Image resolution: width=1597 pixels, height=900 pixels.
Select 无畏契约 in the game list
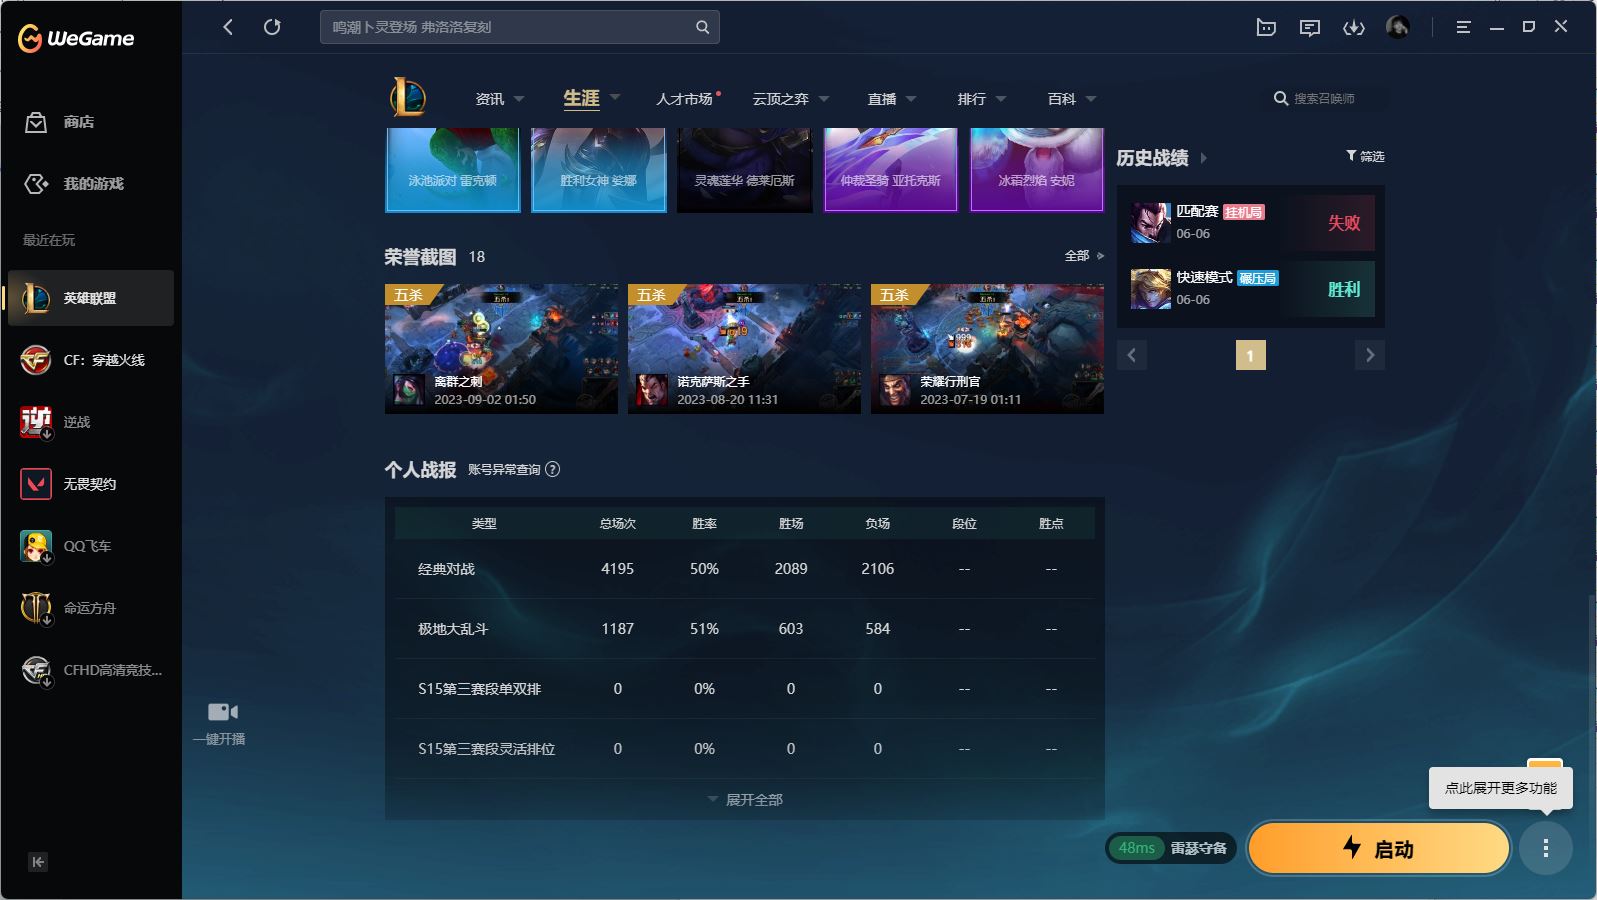pos(90,484)
